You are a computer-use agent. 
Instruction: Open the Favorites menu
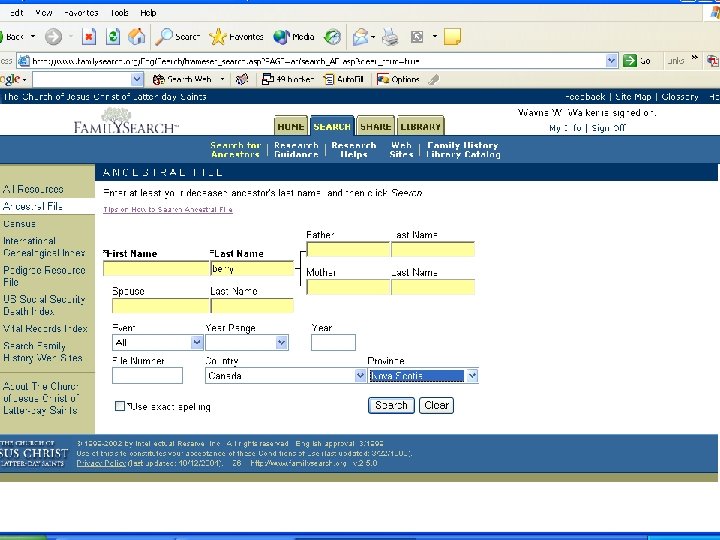click(x=81, y=13)
